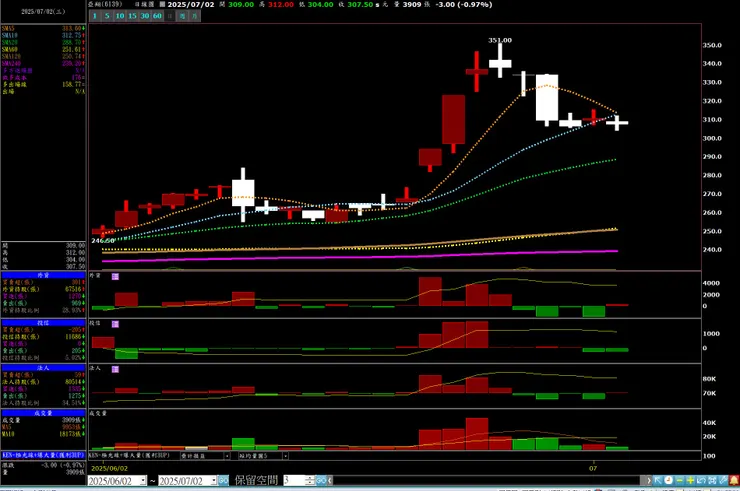Select the 10-minute timeframe button

tap(120, 16)
